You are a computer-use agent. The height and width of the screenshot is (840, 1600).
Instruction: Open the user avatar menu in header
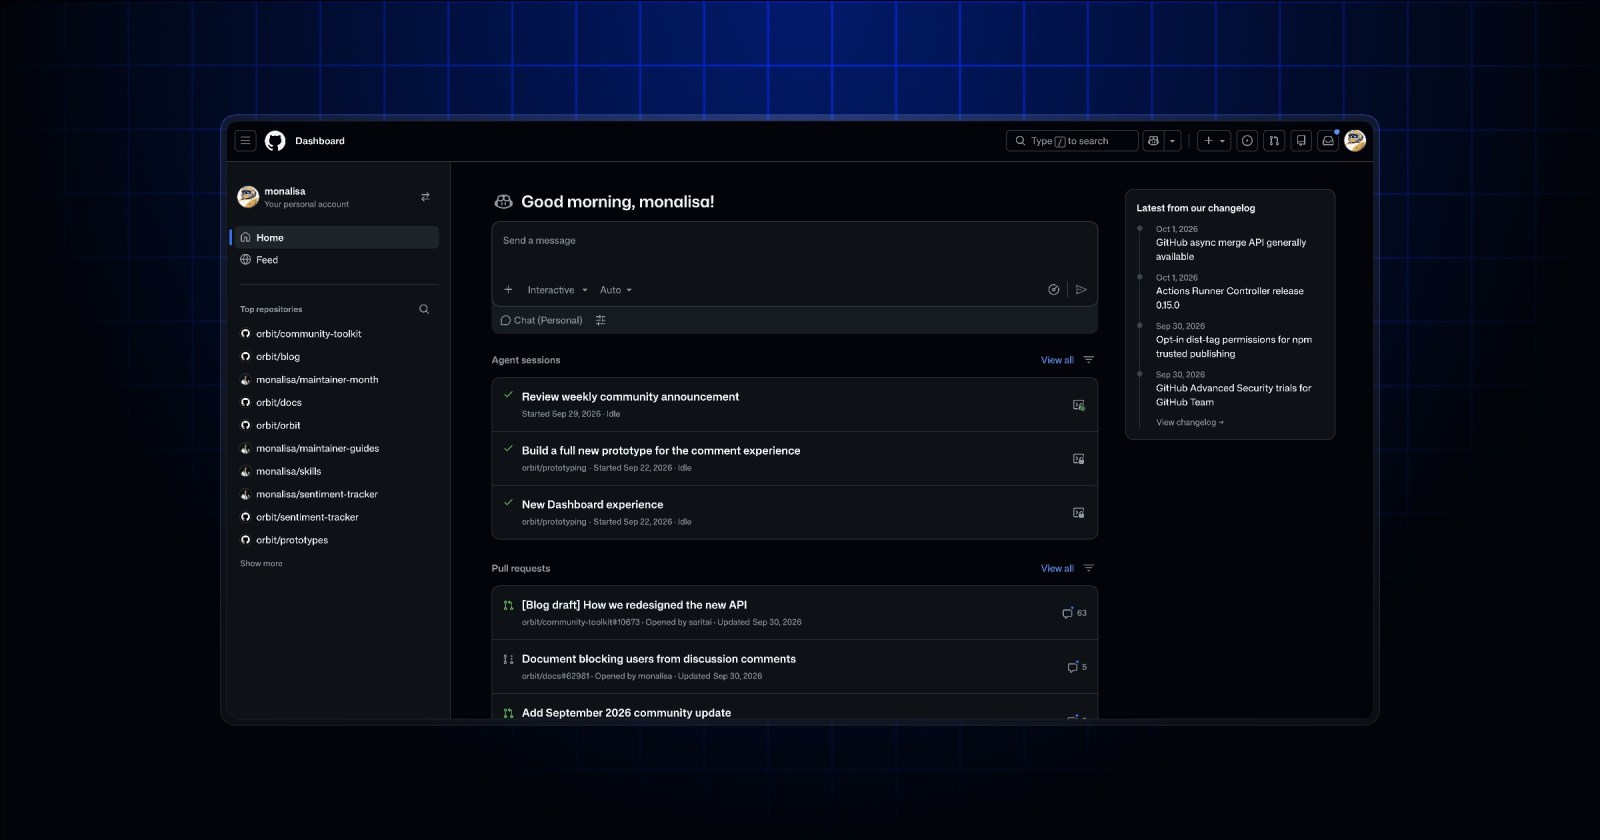1355,141
